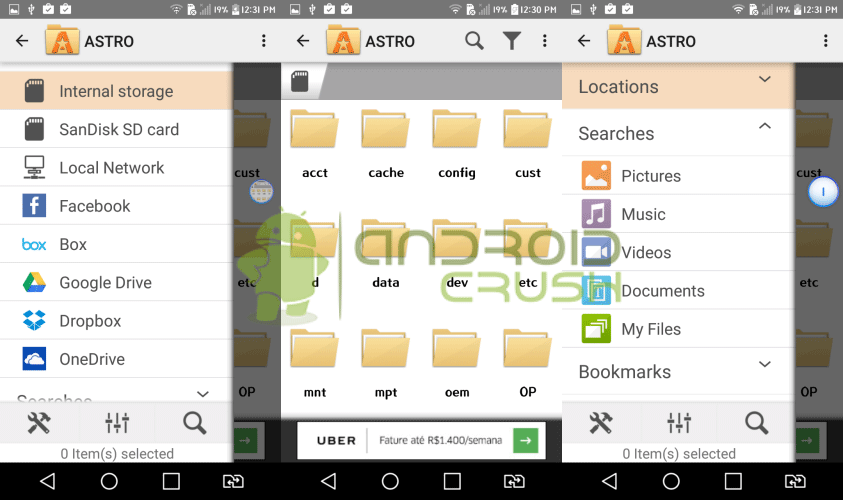Open Box cloud location
The width and height of the screenshot is (843, 500).
(x=116, y=244)
